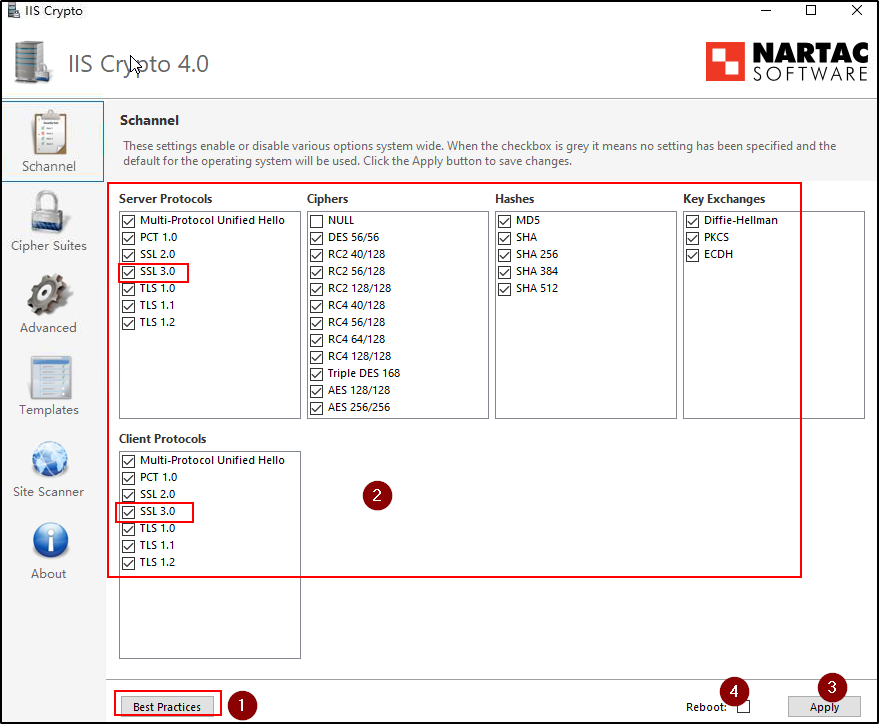This screenshot has height=724, width=879.
Task: Click the IIS Crypto server logo icon
Action: point(33,62)
